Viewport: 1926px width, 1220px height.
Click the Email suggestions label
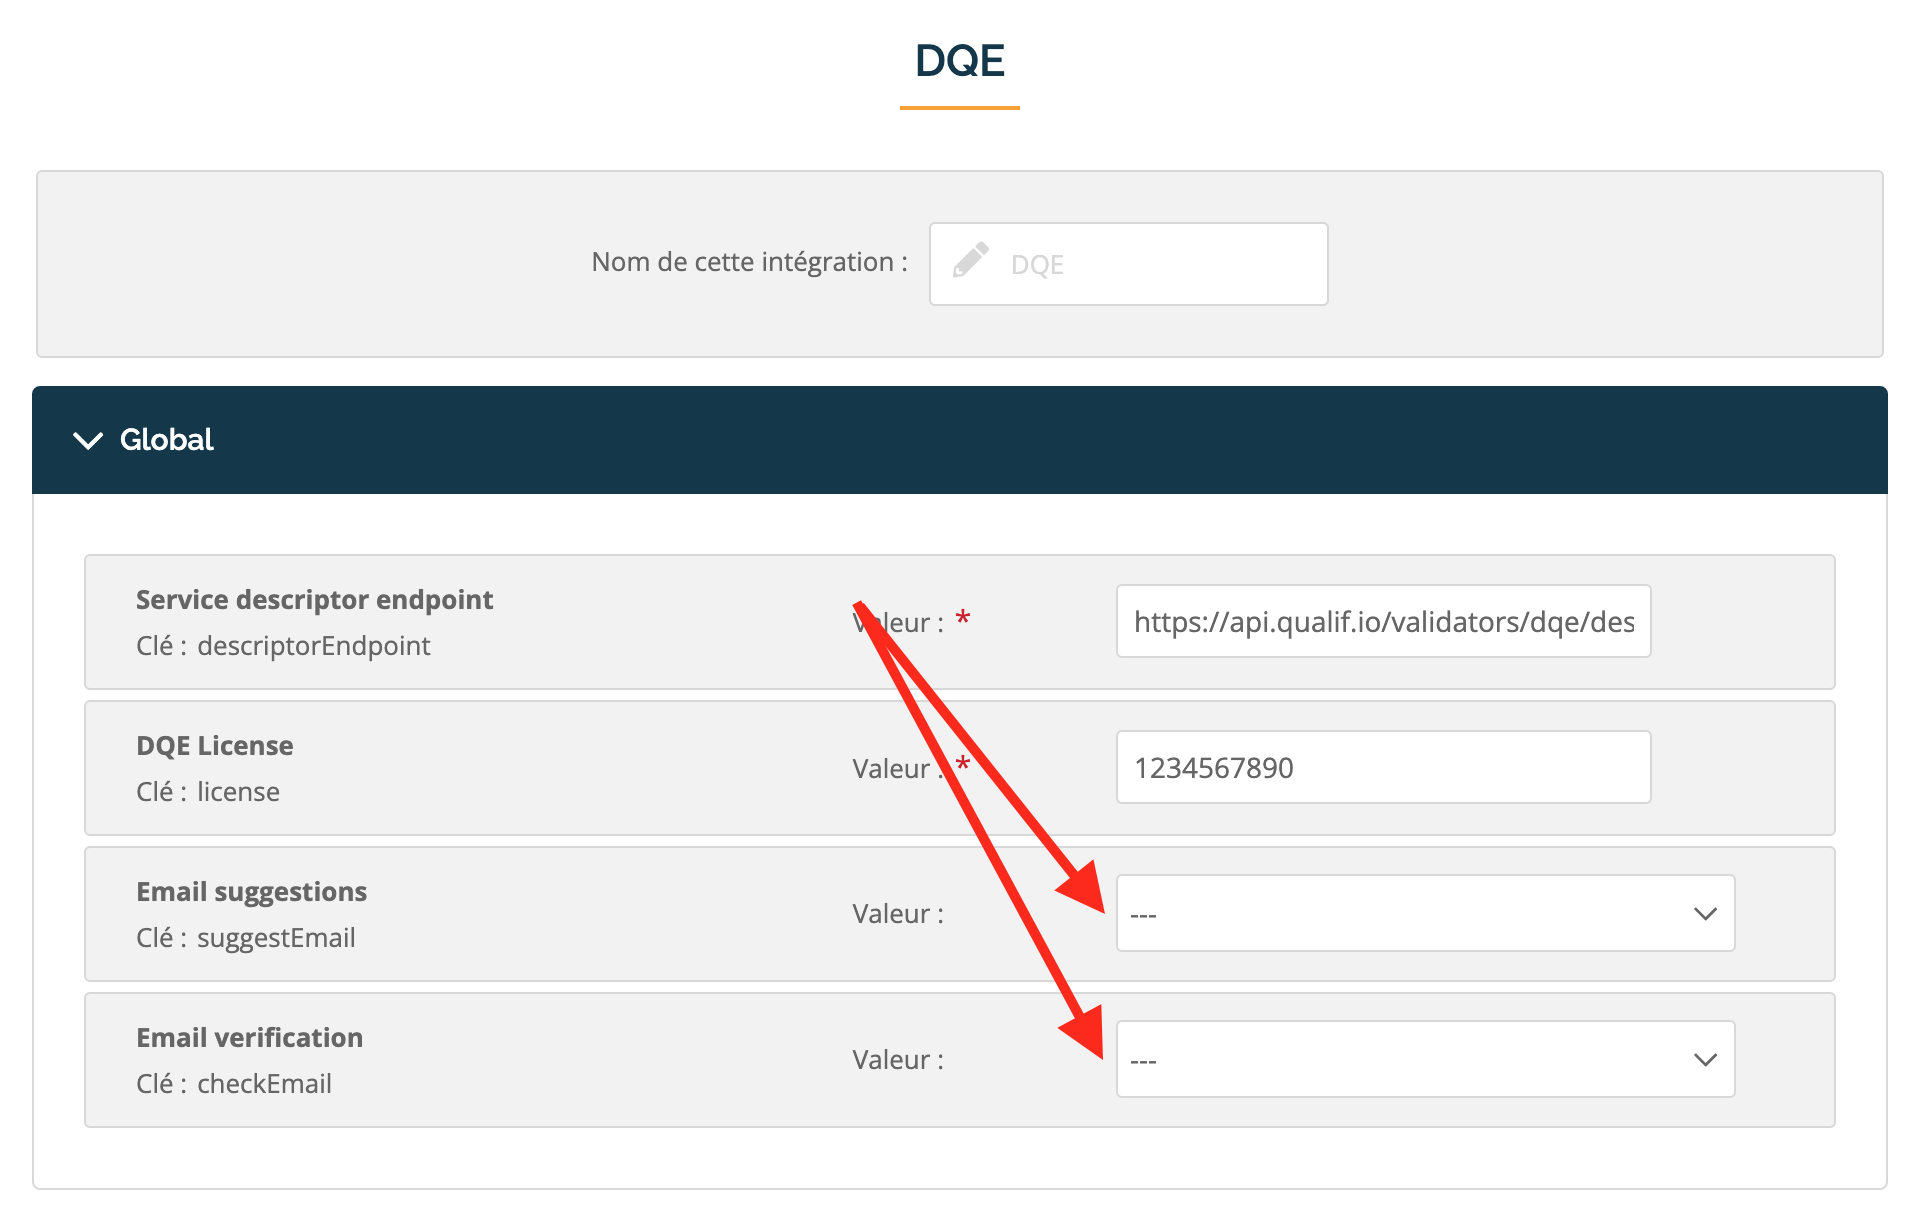[x=251, y=892]
